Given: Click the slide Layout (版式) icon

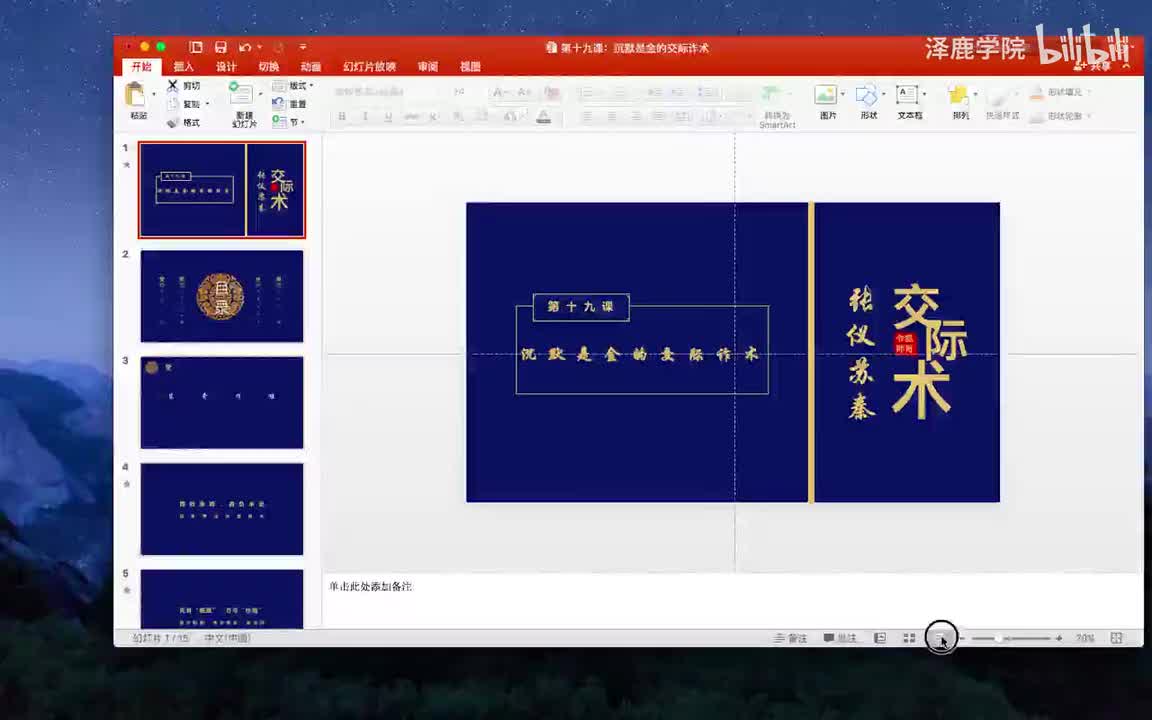Looking at the screenshot, I should click(279, 86).
